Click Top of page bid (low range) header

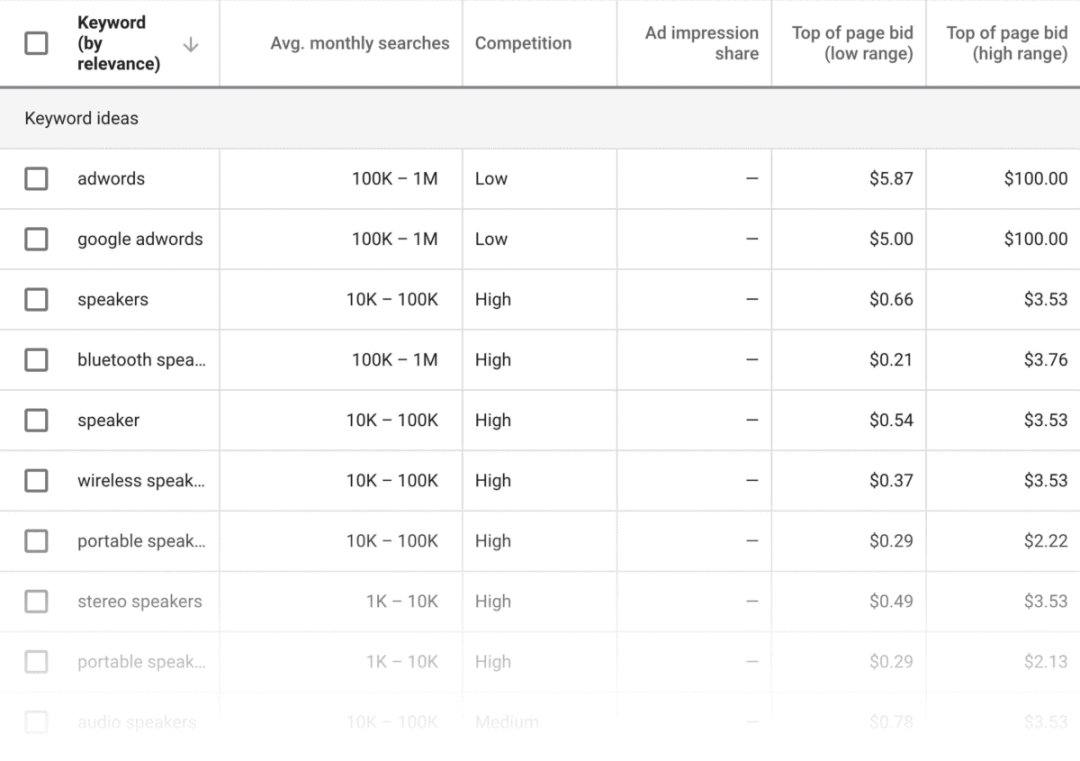pyautogui.click(x=852, y=43)
